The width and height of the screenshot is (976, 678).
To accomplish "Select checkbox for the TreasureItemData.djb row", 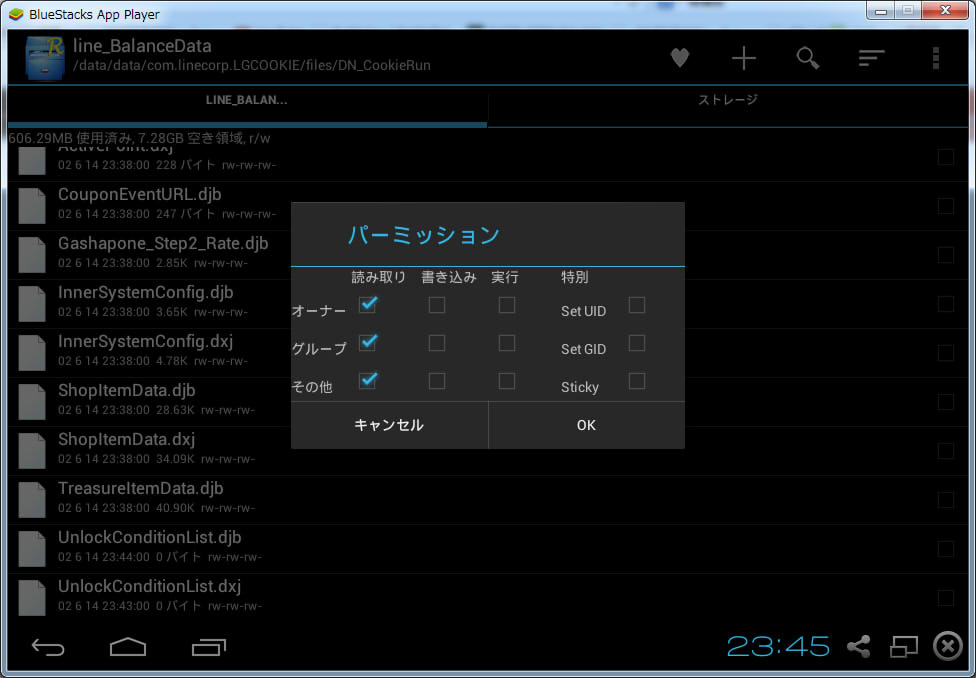I will (946, 500).
